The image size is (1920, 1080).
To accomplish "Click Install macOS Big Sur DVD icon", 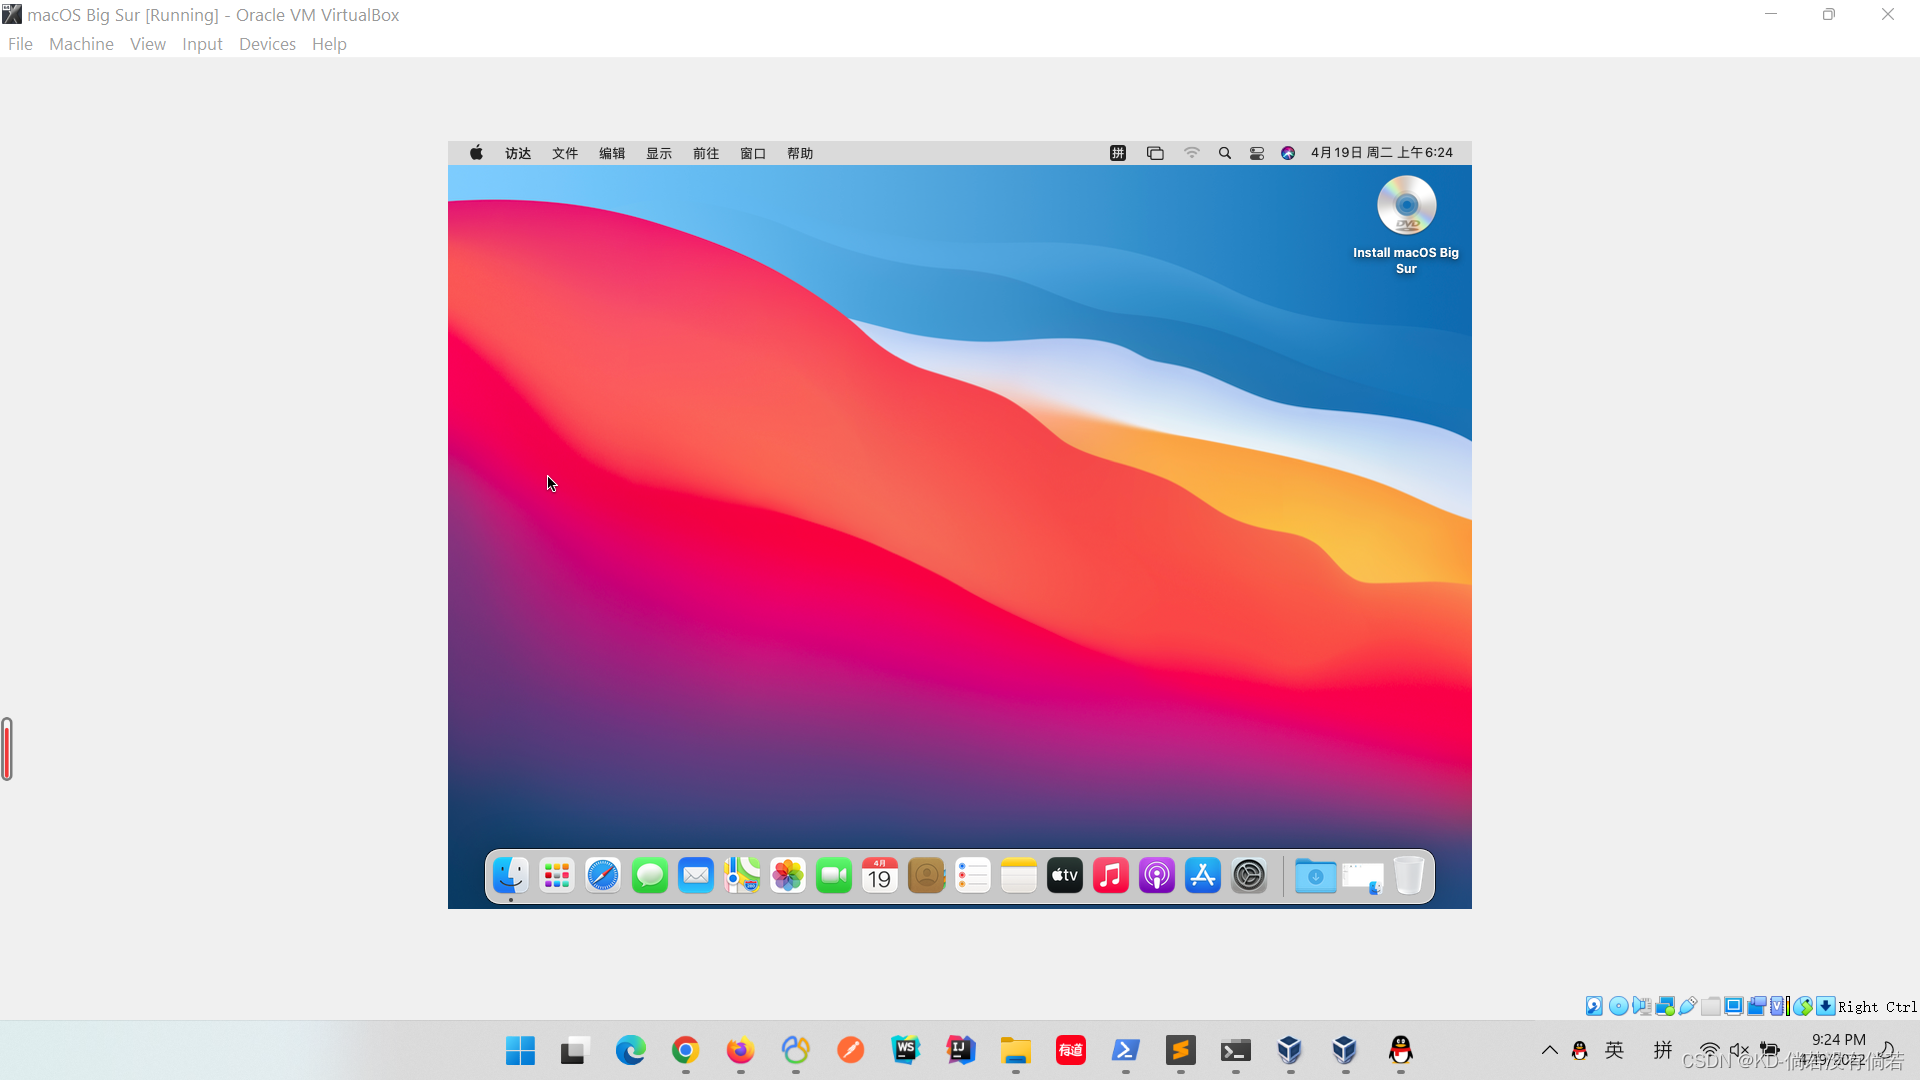I will pyautogui.click(x=1406, y=206).
